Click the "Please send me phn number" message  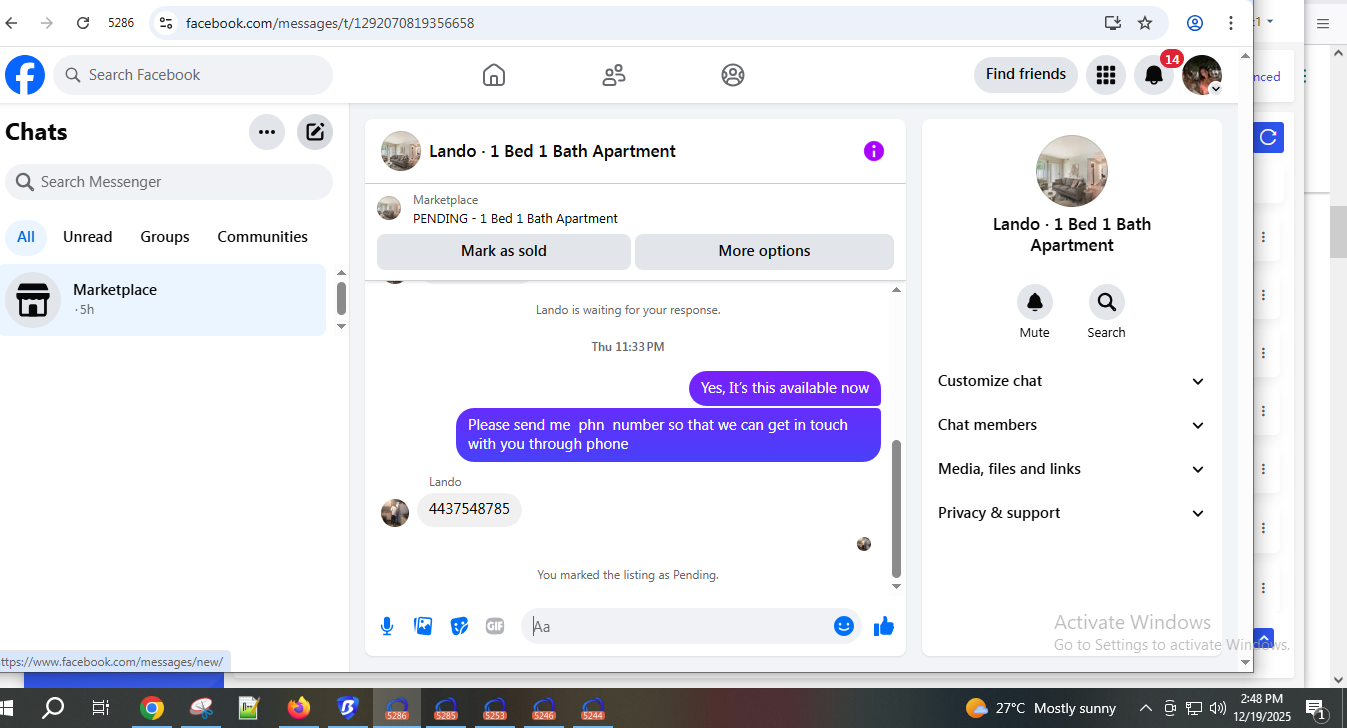[x=668, y=434]
